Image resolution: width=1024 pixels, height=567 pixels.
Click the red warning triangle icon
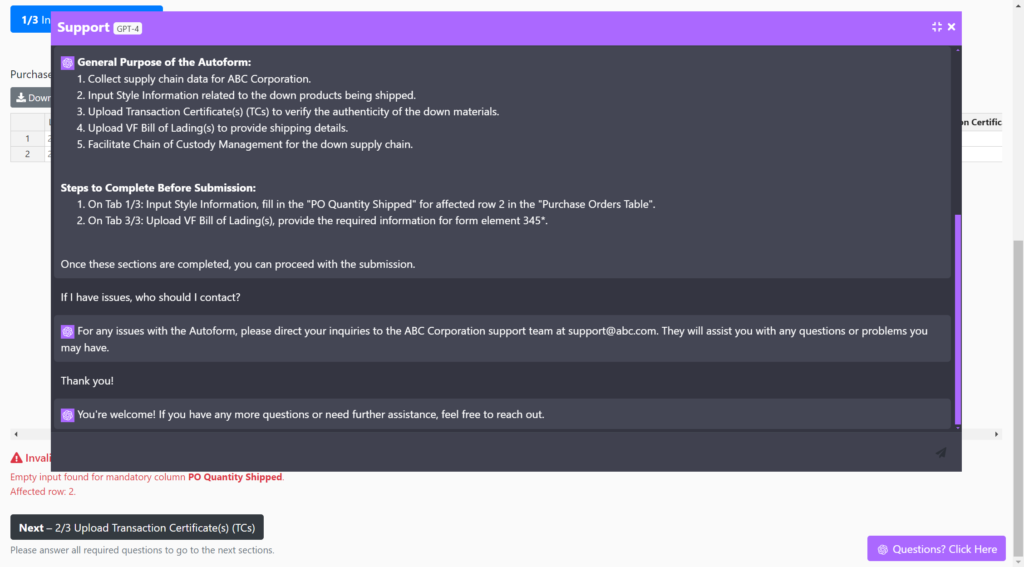tap(16, 458)
